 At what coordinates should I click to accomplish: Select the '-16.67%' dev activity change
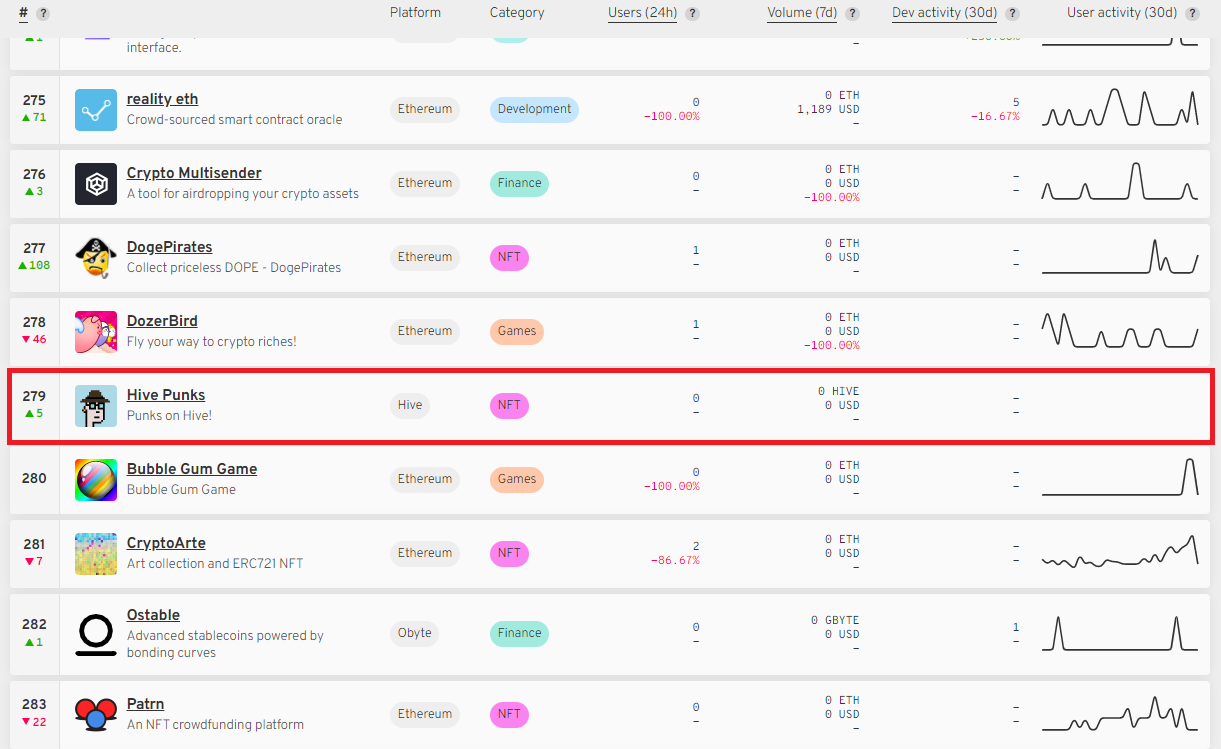(995, 116)
